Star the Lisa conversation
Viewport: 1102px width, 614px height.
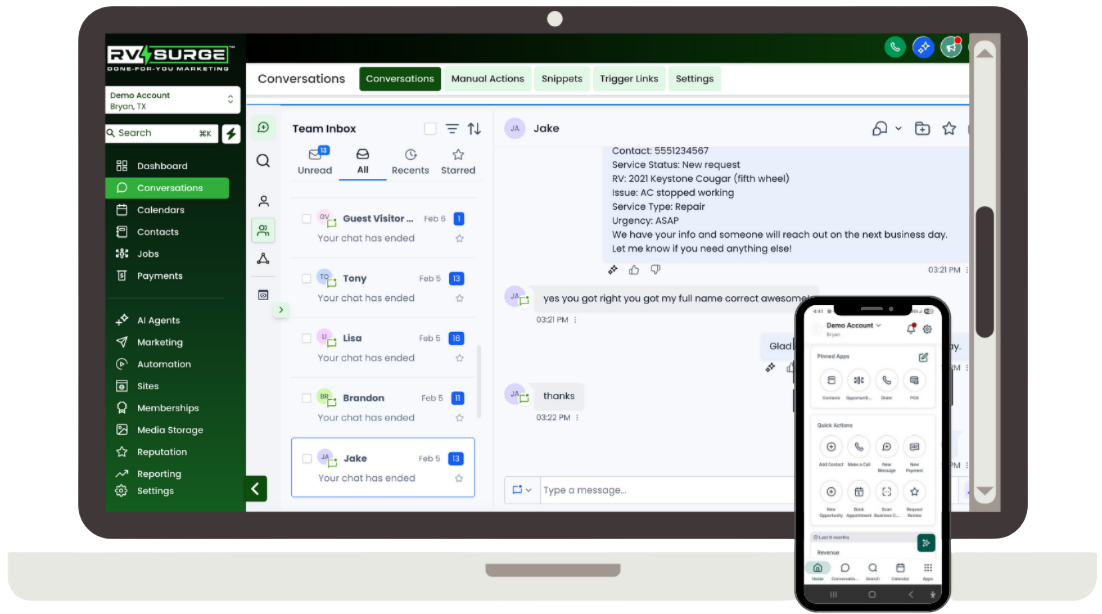460,358
